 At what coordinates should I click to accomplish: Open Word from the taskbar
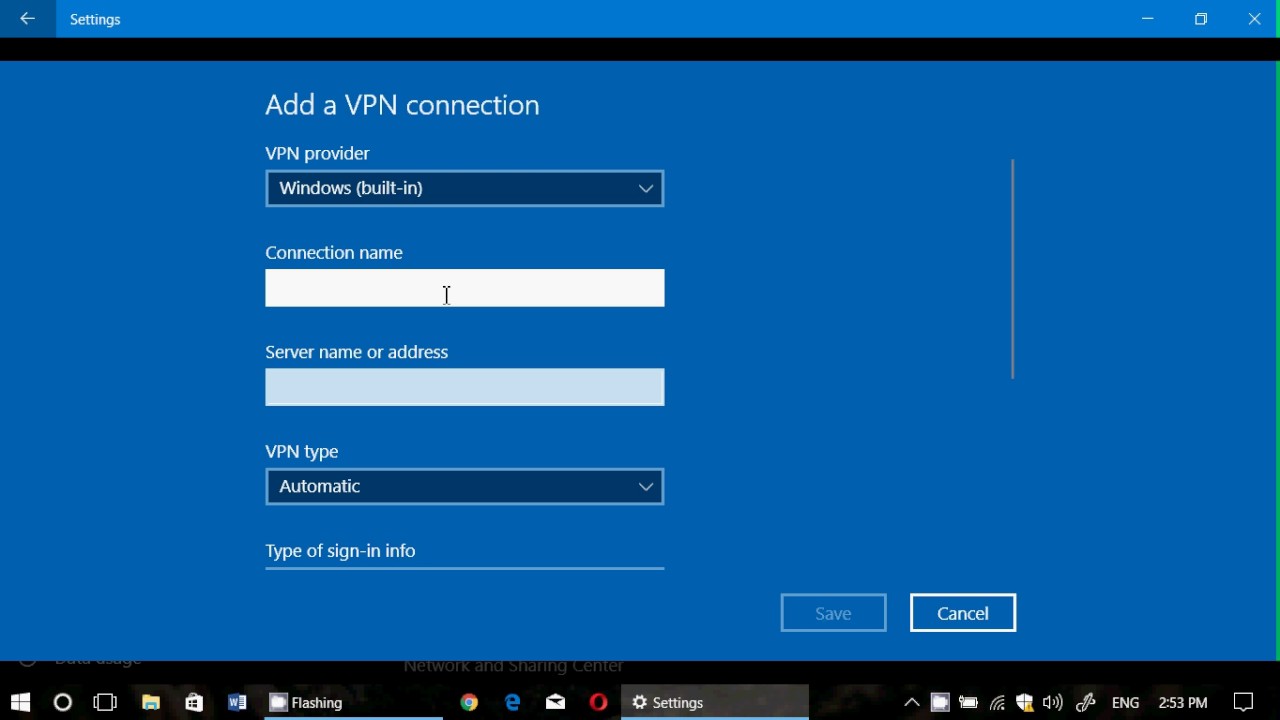click(237, 703)
